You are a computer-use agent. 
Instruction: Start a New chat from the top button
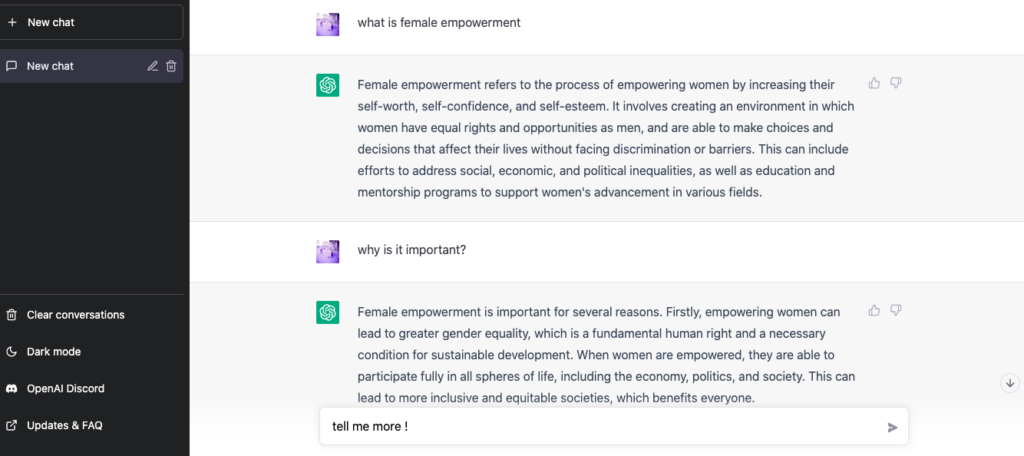tap(91, 22)
